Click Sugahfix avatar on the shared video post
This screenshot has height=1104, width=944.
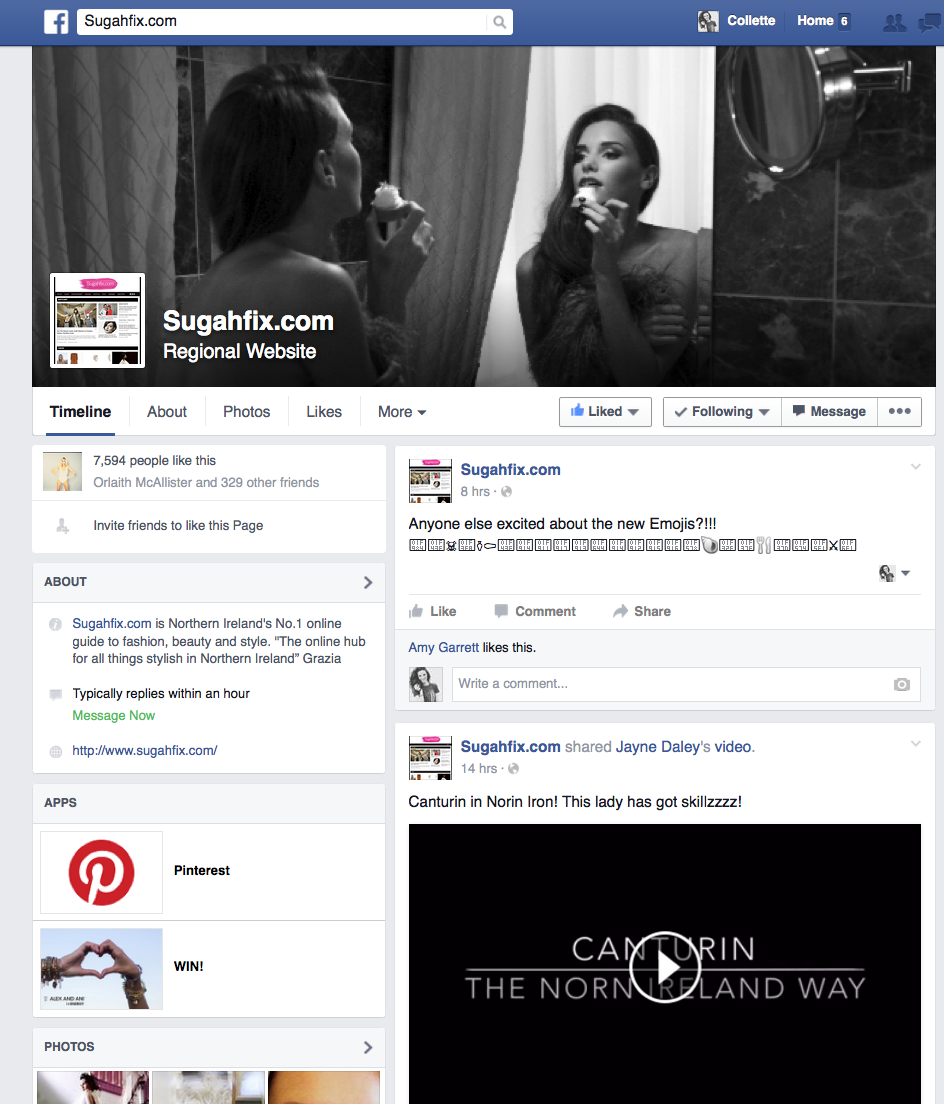point(430,758)
